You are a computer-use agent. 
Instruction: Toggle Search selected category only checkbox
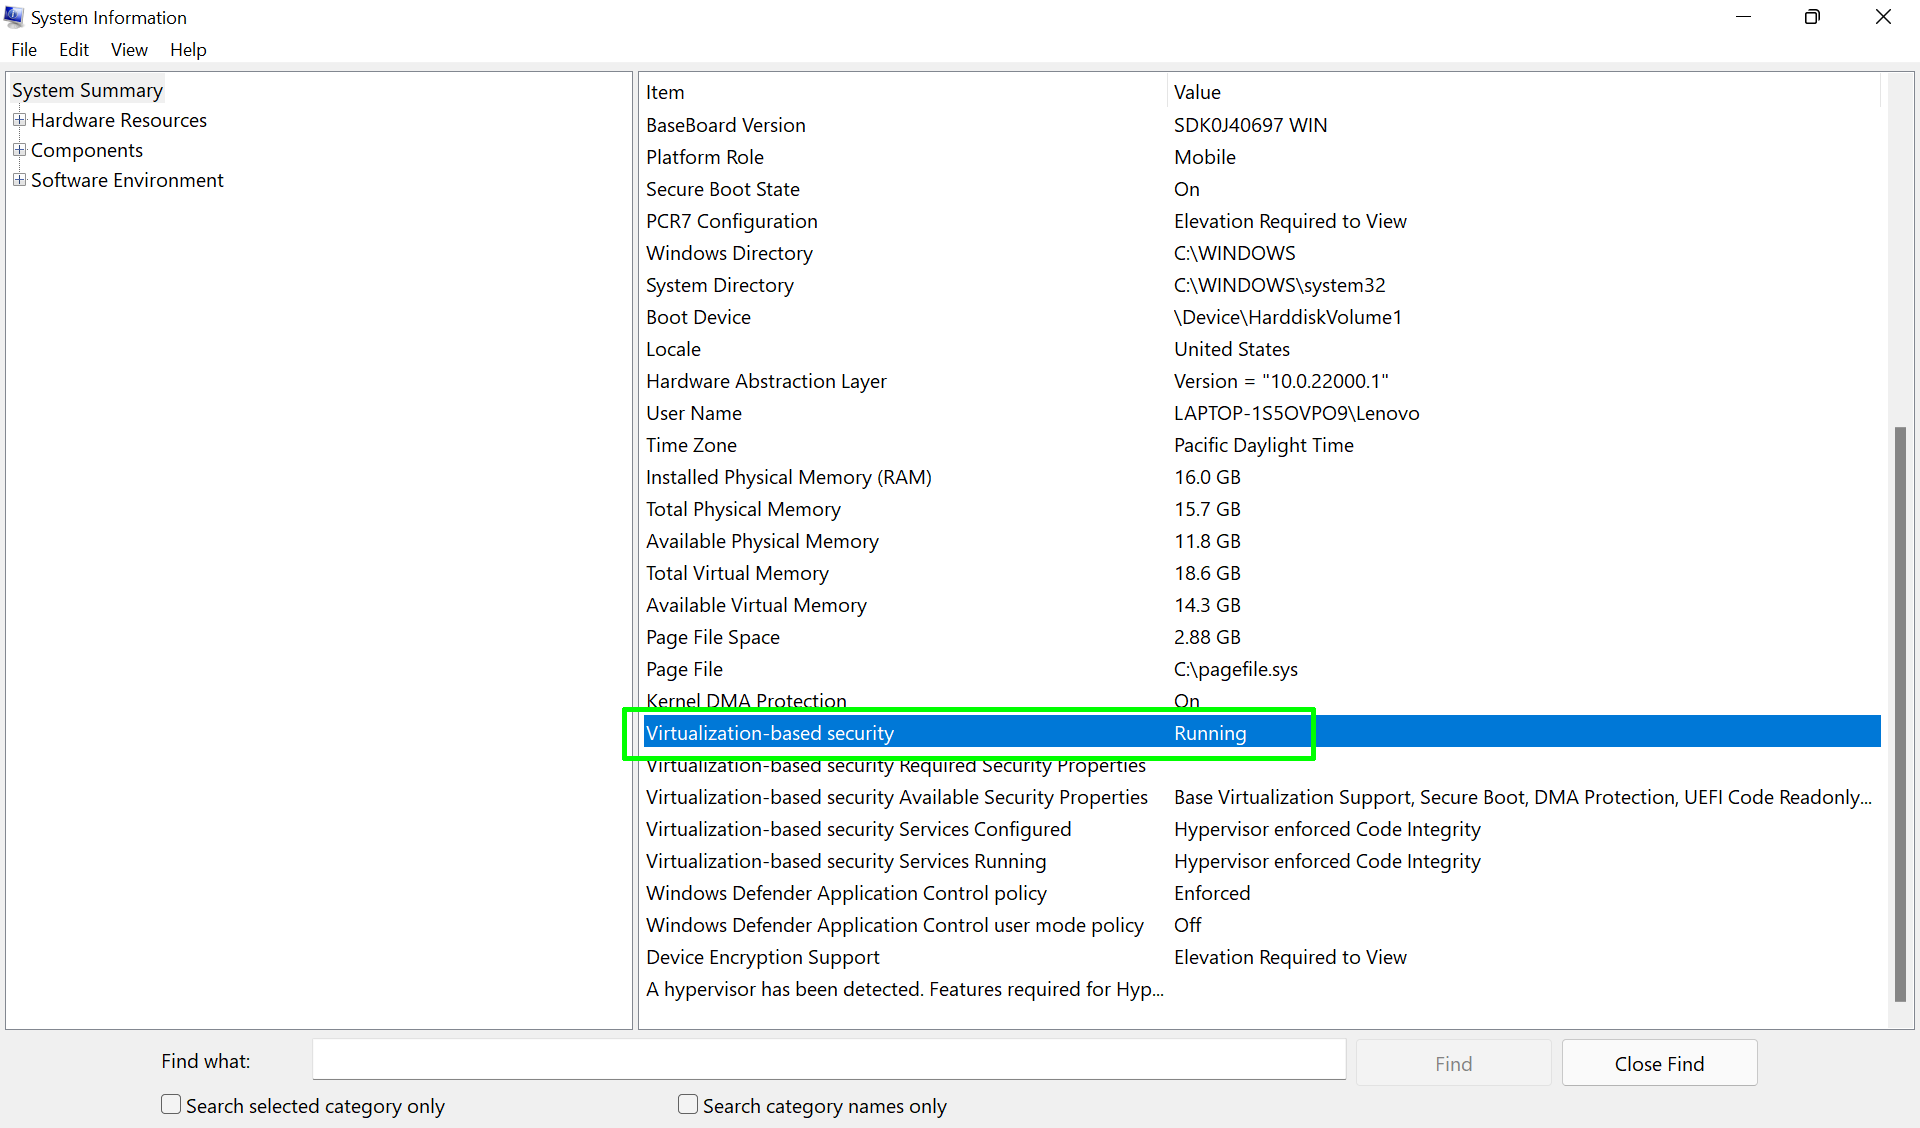coord(172,1105)
